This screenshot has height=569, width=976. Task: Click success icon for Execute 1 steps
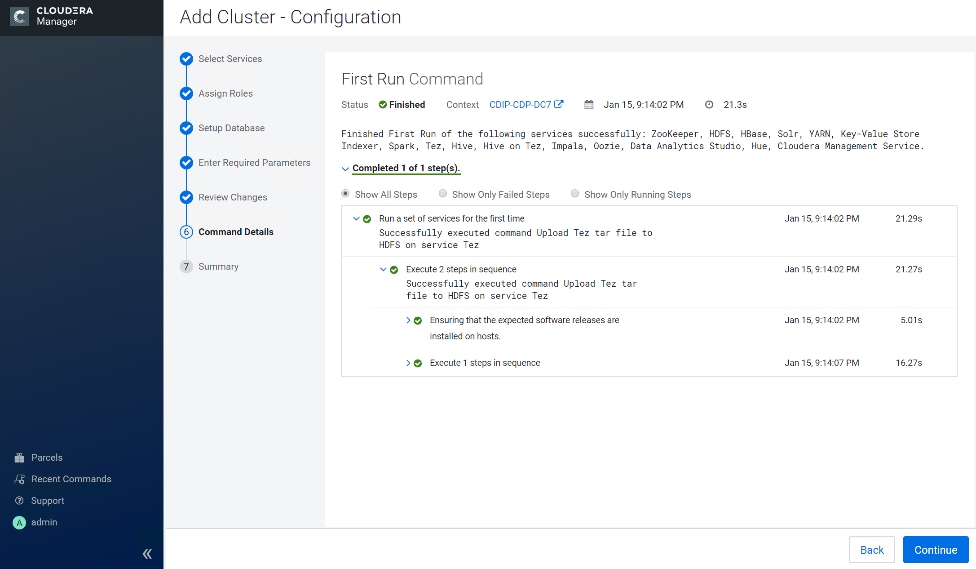(418, 363)
